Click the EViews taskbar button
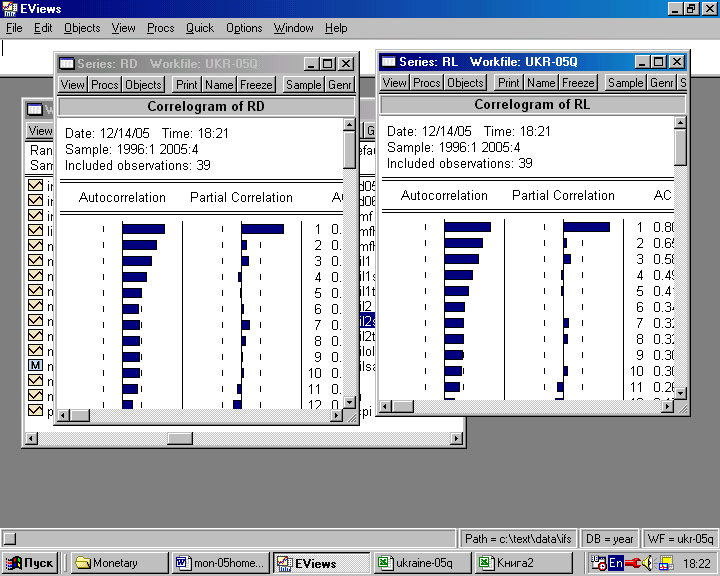The image size is (720, 576). 322,563
